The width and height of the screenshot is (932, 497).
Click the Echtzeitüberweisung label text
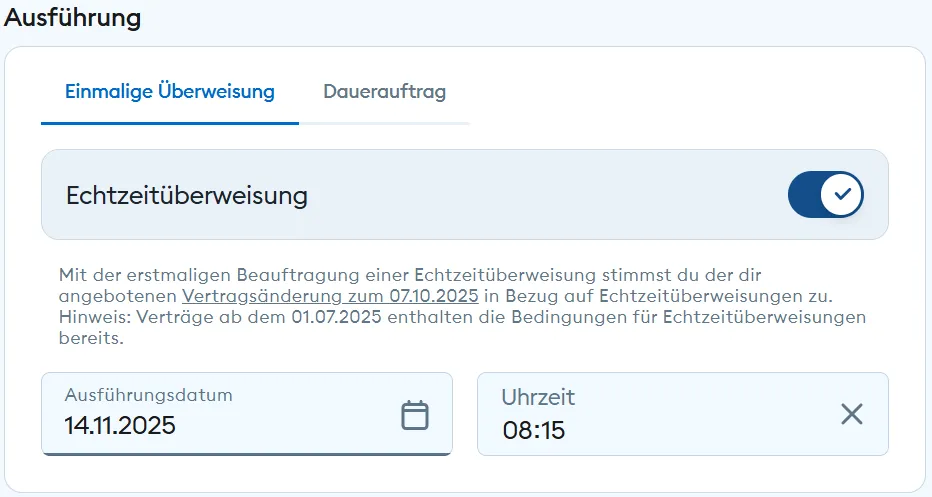pos(187,196)
